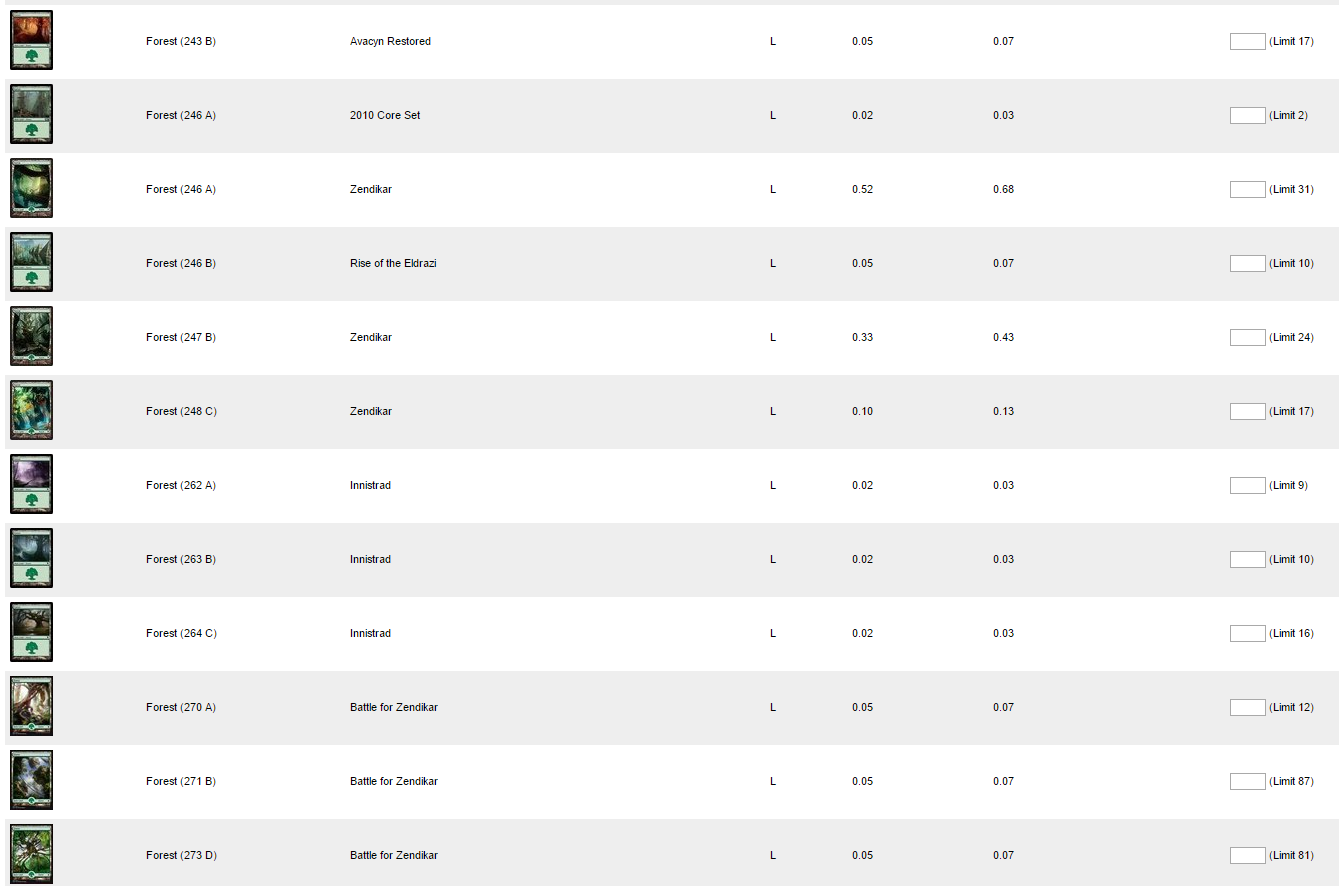View the Rise of the Eldrazi Forest thumbnail
Screen dimensions: 1339x886
(31, 263)
